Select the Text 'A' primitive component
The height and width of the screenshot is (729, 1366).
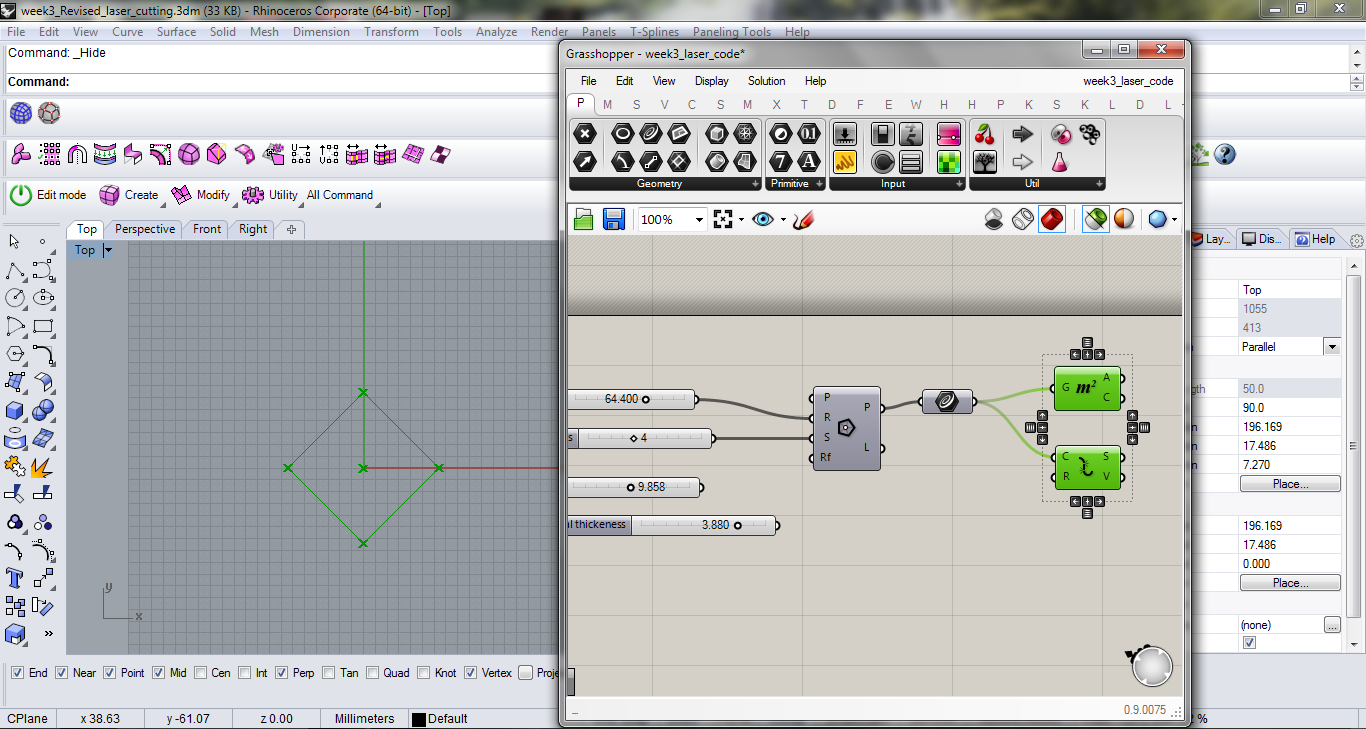coord(809,161)
